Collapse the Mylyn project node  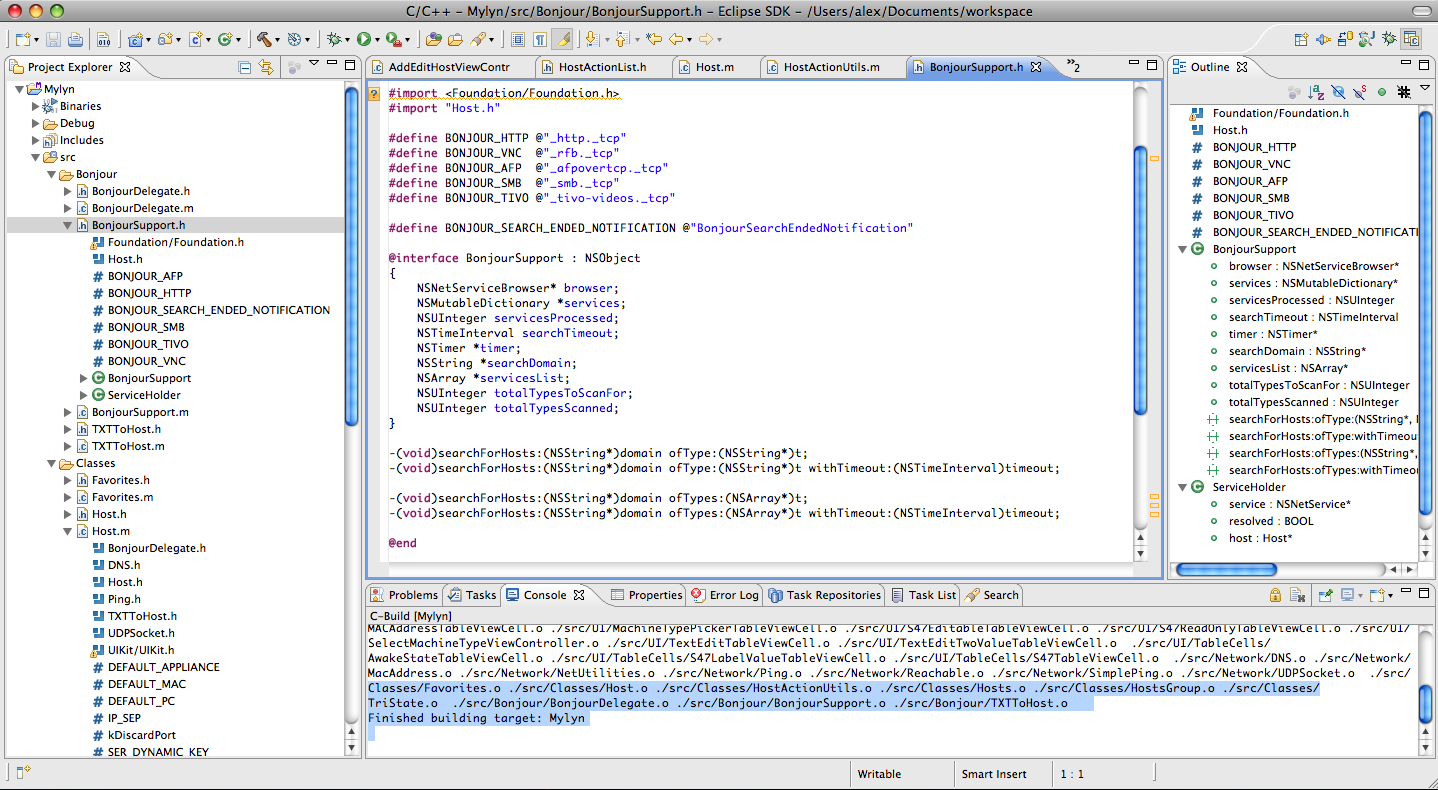pyautogui.click(x=20, y=89)
